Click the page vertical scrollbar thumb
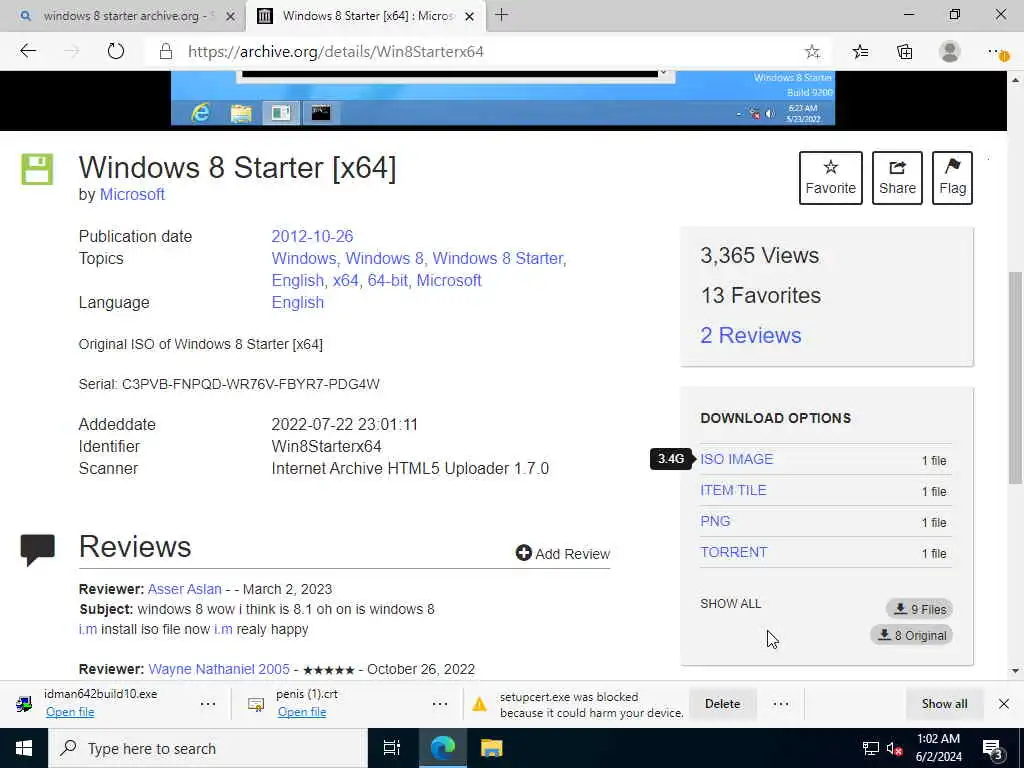The height and width of the screenshot is (768, 1024). point(1015,377)
